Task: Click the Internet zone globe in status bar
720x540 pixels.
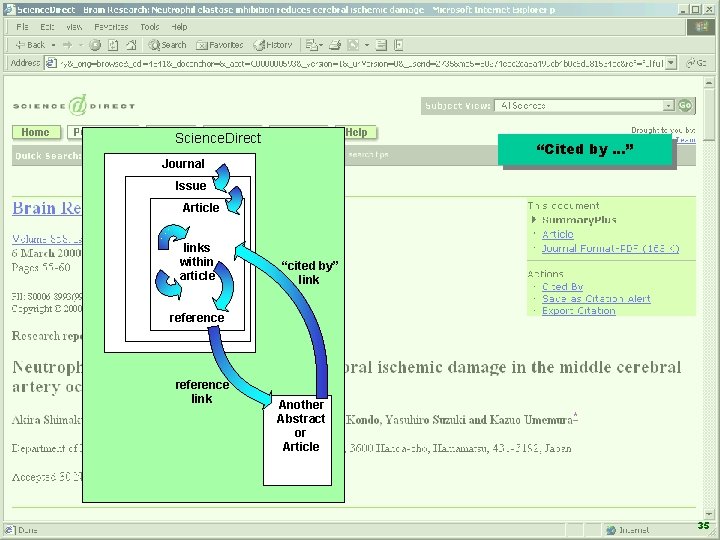Action: (x=611, y=530)
